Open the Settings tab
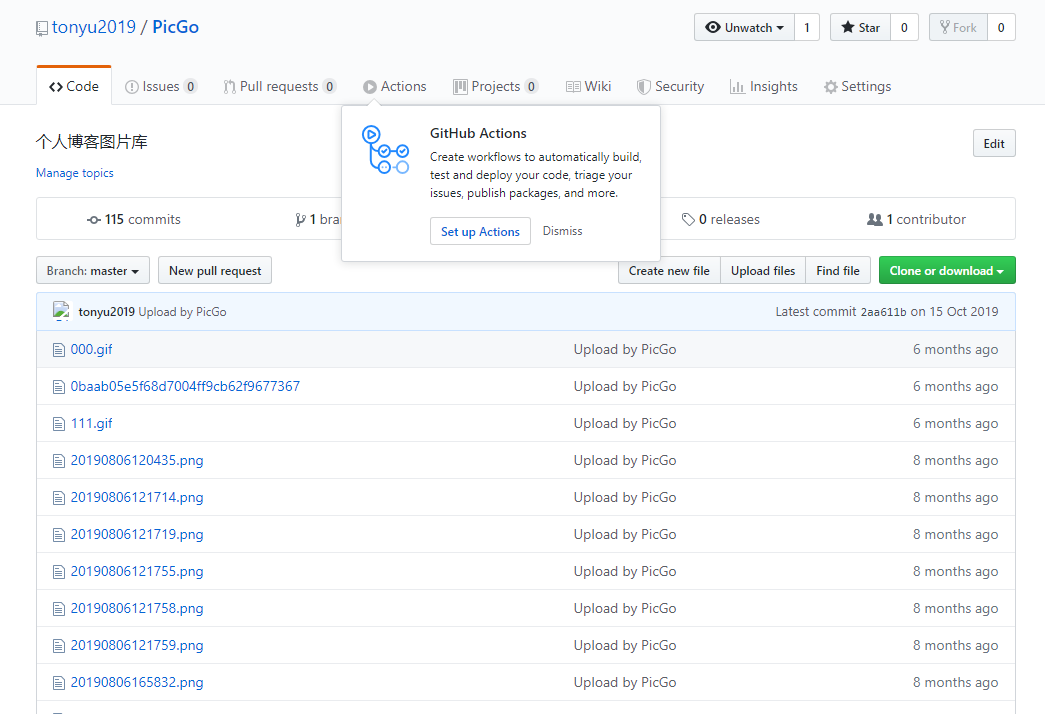The image size is (1045, 714). [x=857, y=87]
